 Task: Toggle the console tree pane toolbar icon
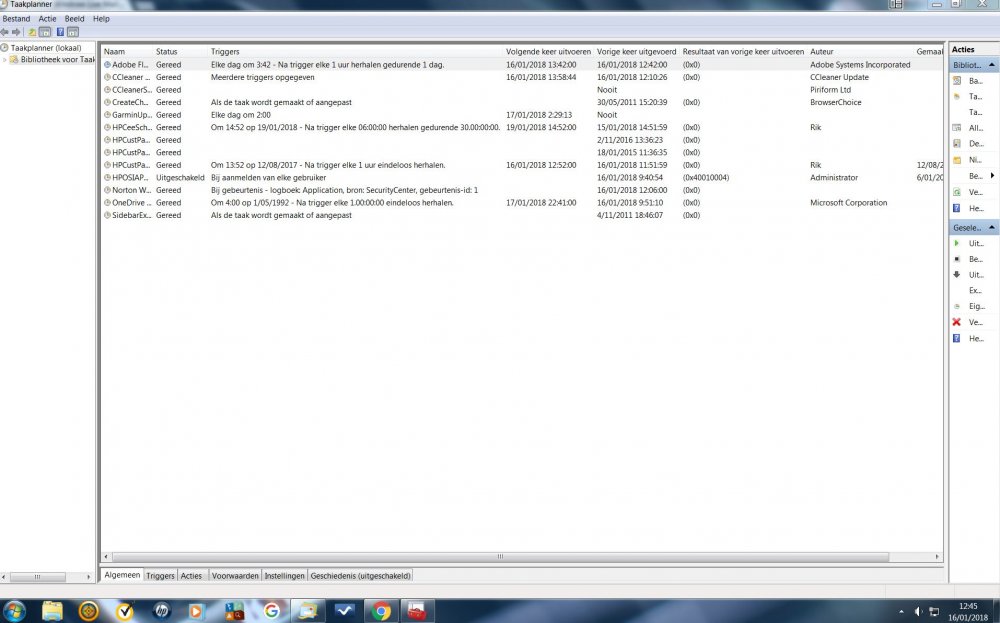tap(45, 32)
